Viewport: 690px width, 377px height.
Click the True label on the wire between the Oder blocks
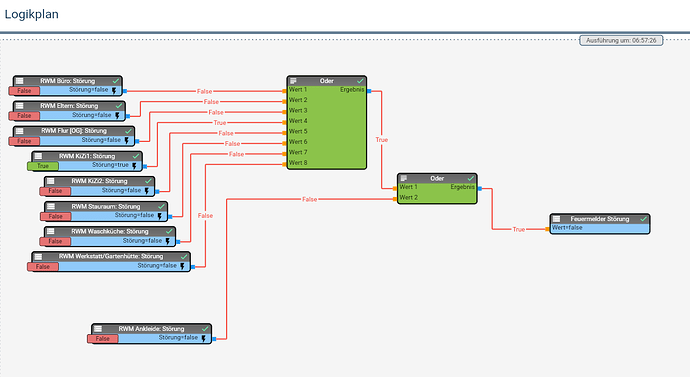click(382, 139)
